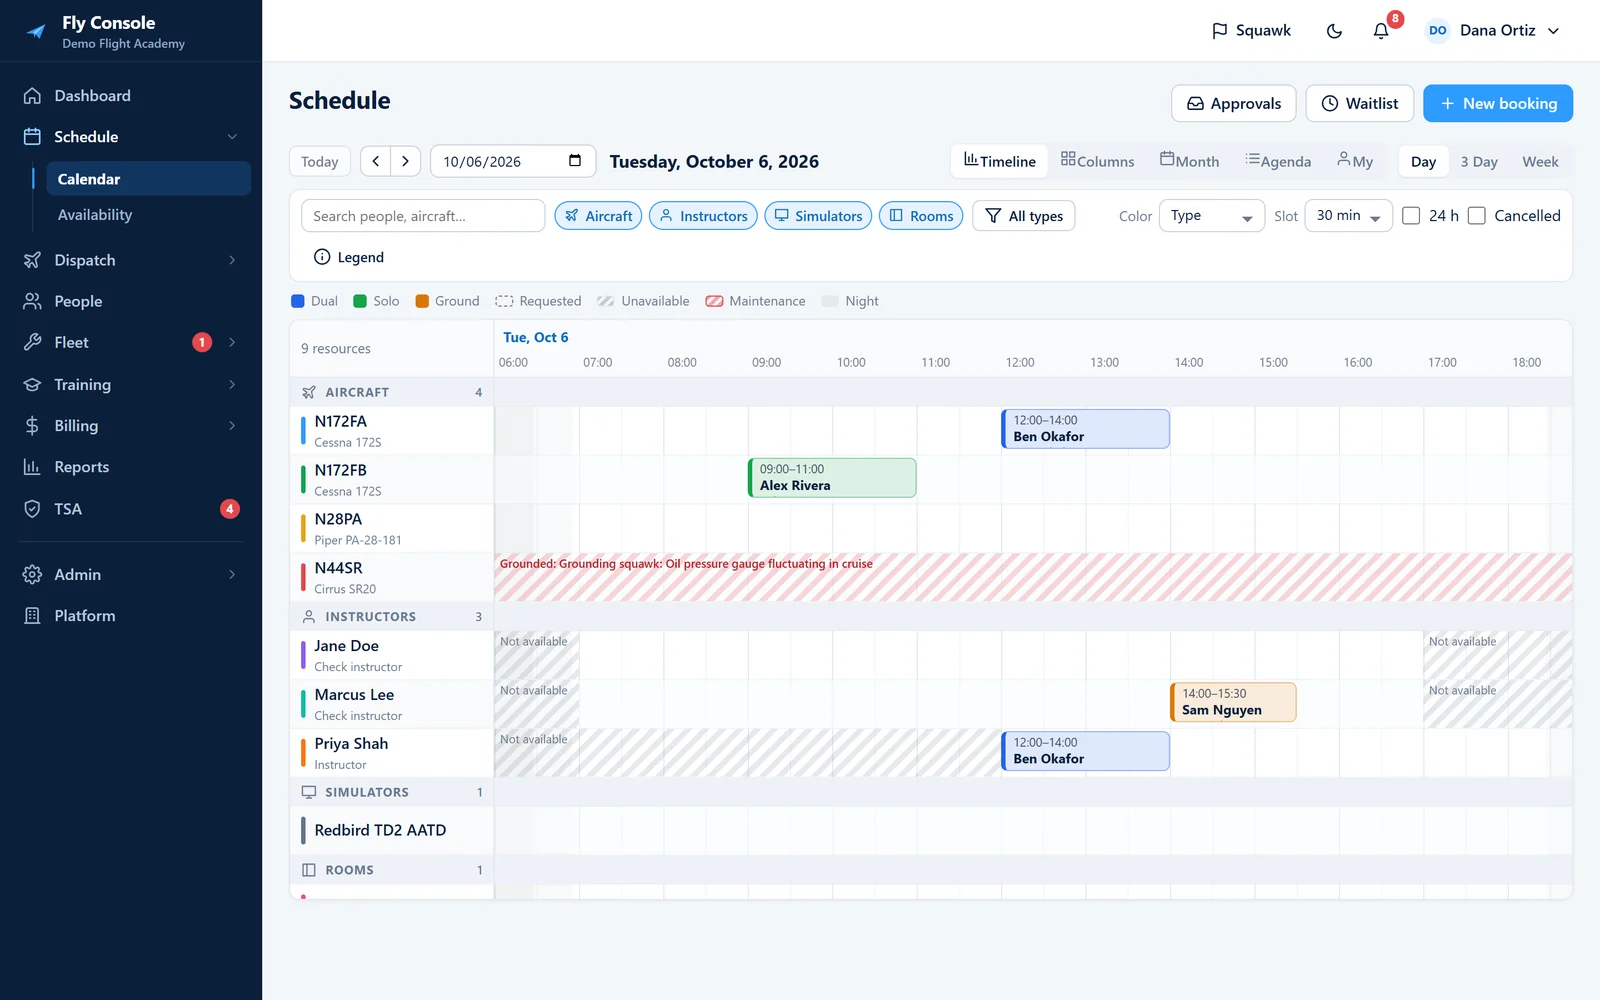Check the Cancelled checkbox
1600x1000 pixels.
[x=1477, y=216]
